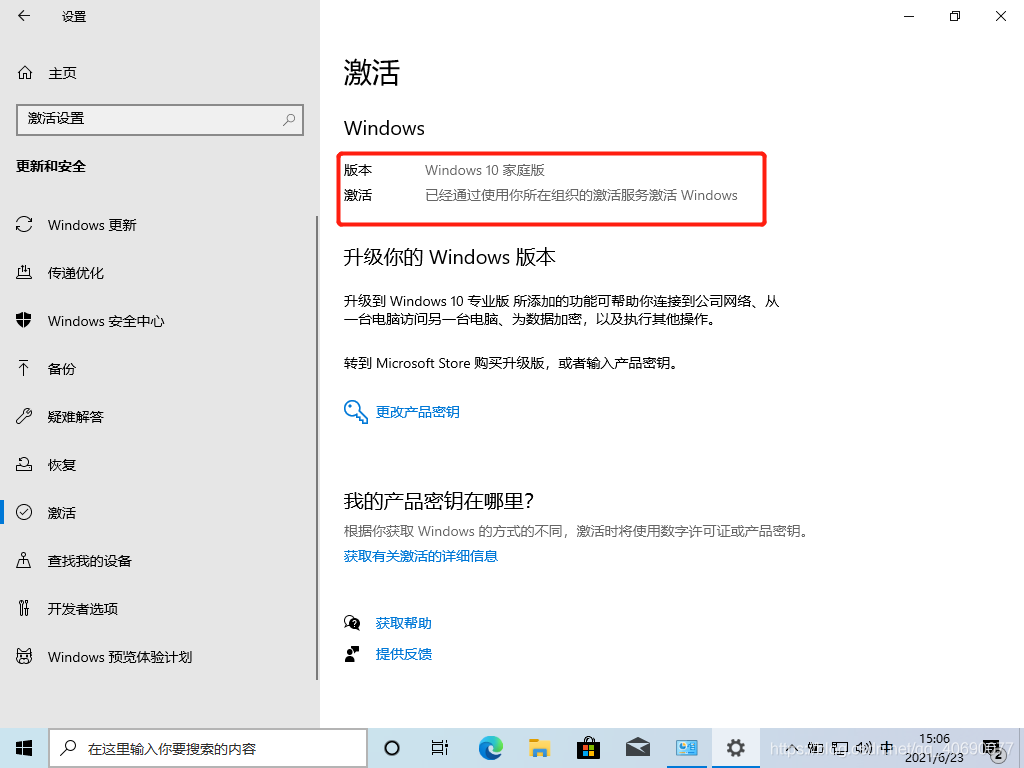Click the volume speaker icon in the tray
The height and width of the screenshot is (768, 1024).
[x=863, y=748]
